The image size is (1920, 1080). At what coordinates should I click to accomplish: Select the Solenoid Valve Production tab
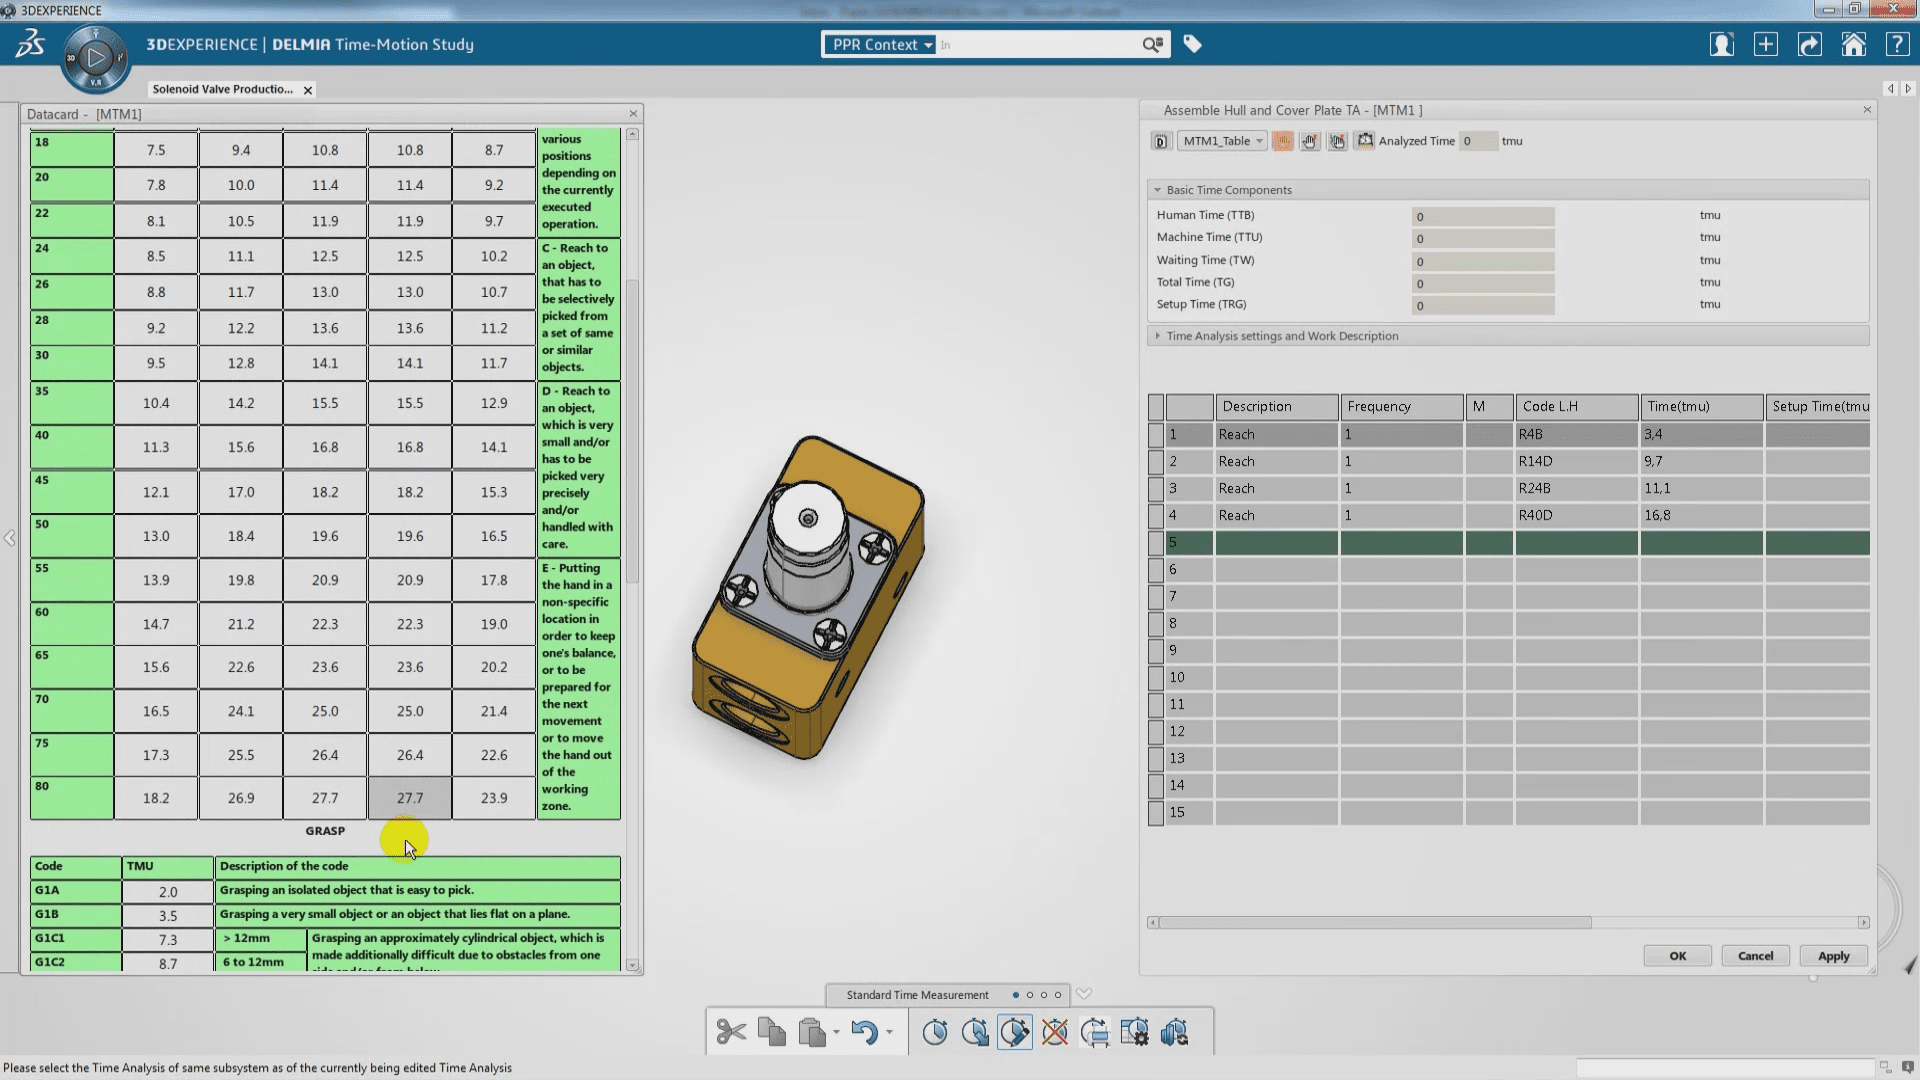pos(222,89)
